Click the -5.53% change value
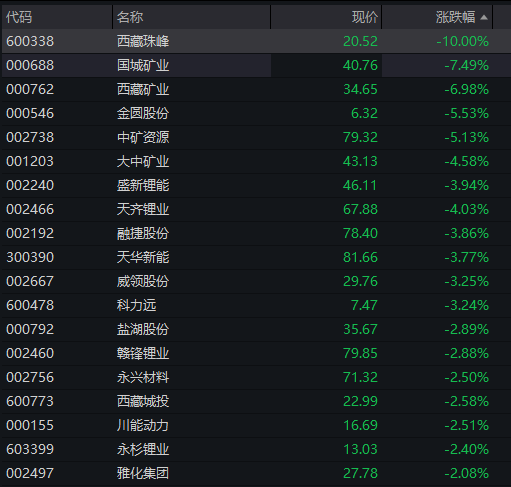The width and height of the screenshot is (511, 487). point(467,113)
